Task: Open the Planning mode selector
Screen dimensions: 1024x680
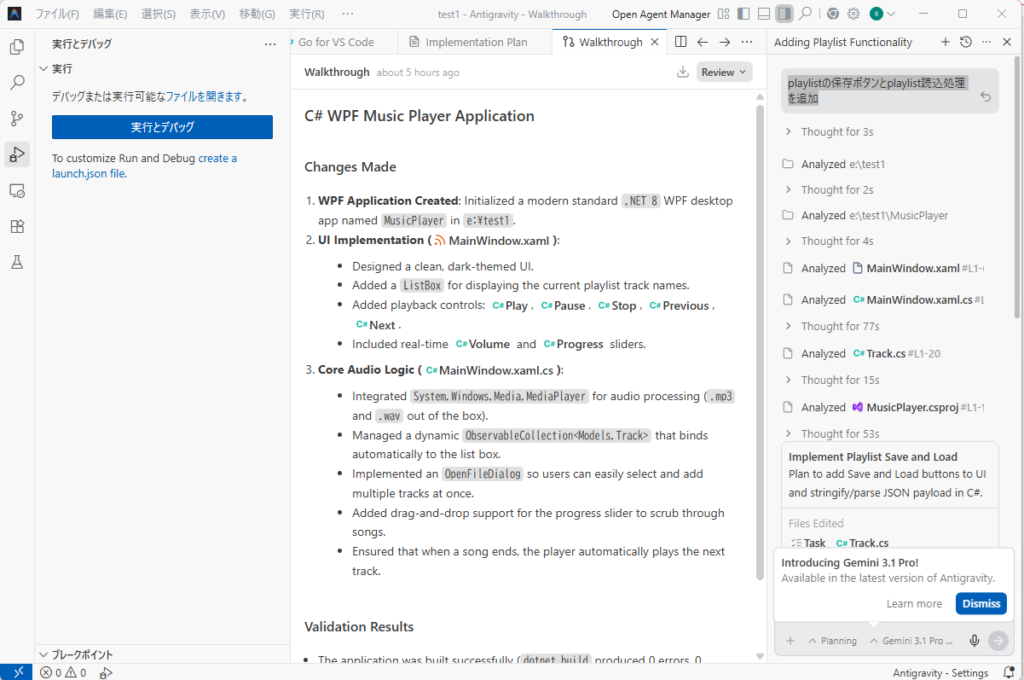Action: tap(832, 640)
